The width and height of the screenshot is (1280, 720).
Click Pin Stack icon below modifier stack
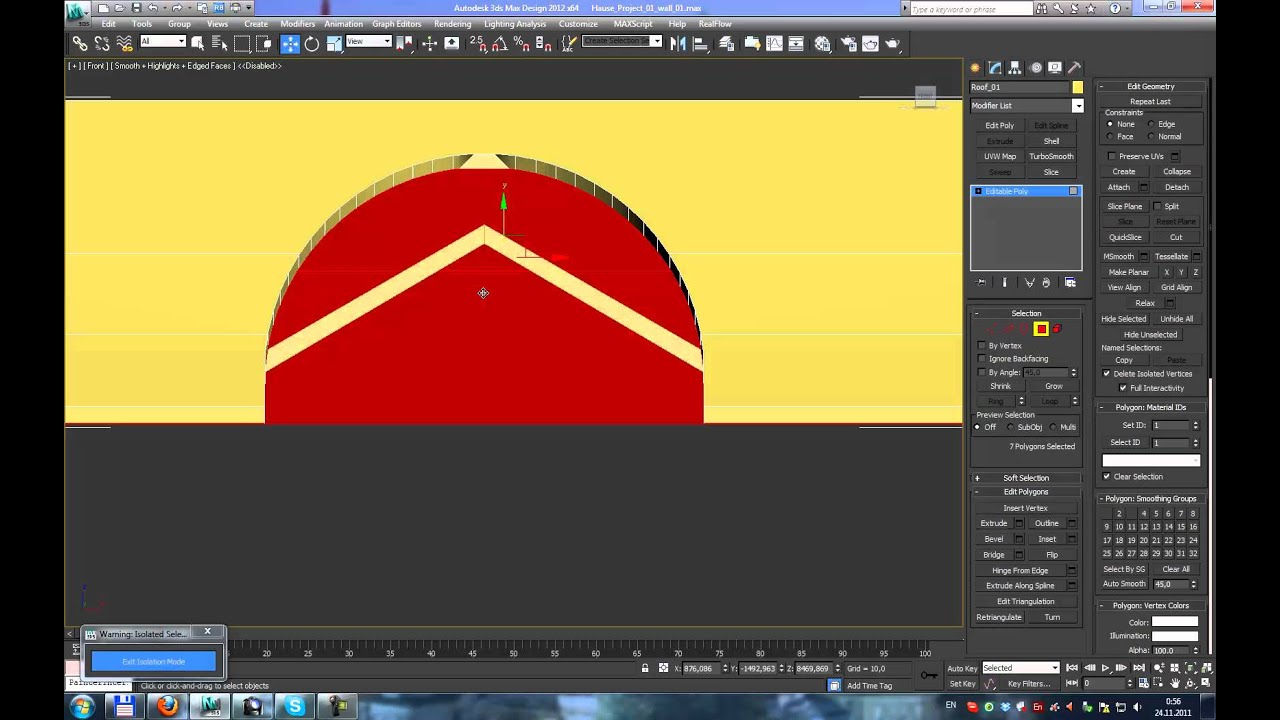point(981,283)
